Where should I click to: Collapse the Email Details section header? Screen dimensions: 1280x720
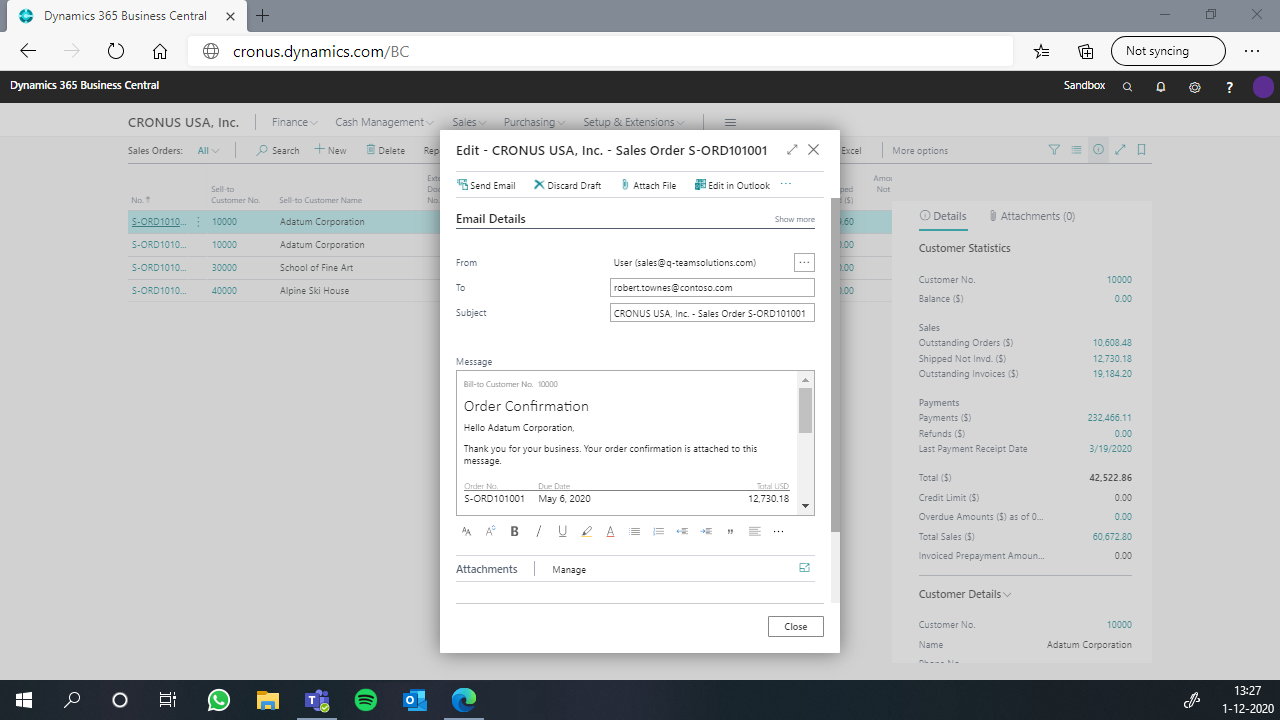point(491,219)
